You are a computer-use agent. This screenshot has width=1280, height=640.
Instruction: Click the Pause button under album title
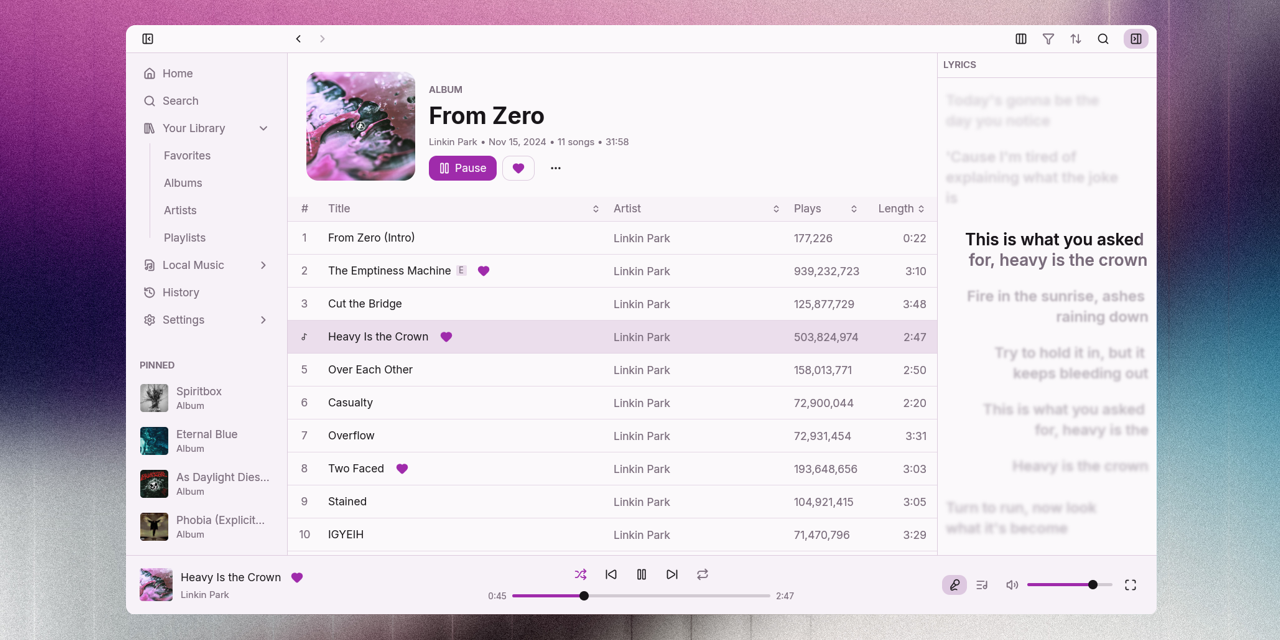point(463,168)
